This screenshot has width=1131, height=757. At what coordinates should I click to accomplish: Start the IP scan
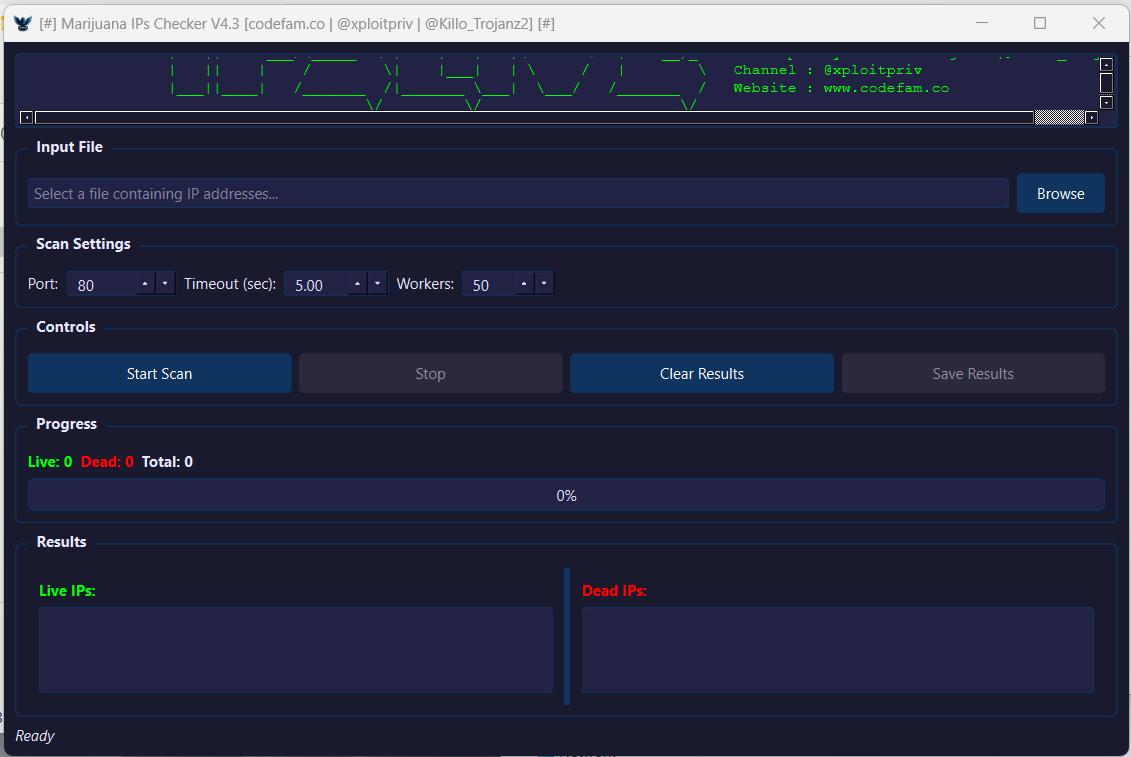(x=159, y=374)
